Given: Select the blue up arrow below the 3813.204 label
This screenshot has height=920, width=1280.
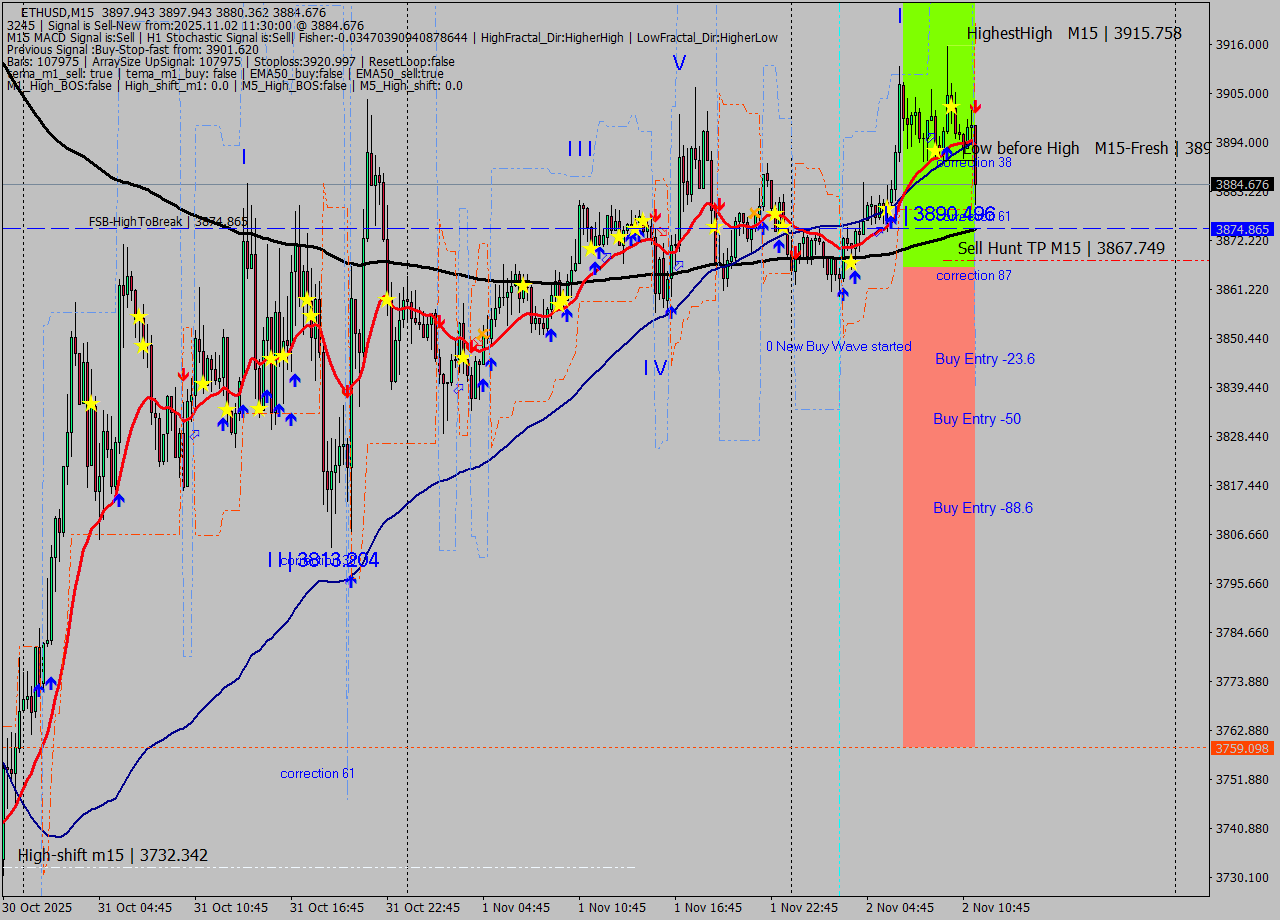Looking at the screenshot, I should (350, 580).
